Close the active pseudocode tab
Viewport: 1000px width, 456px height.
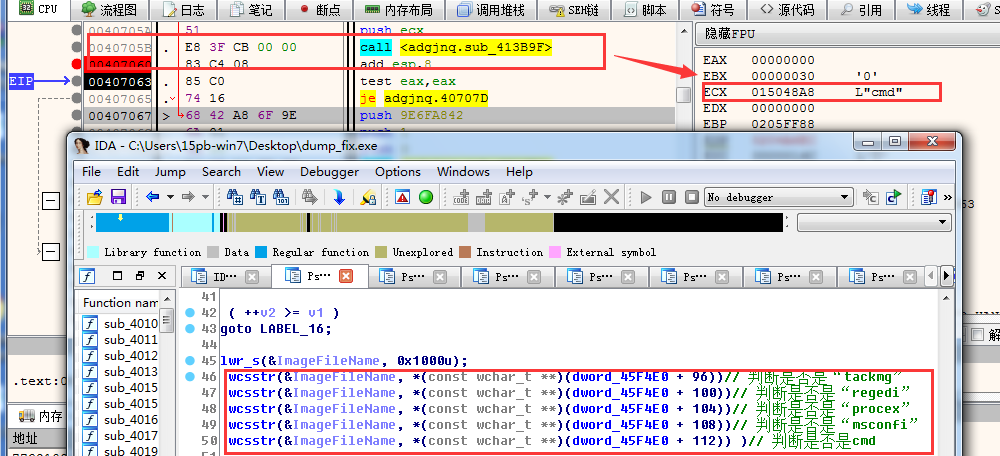[x=346, y=277]
